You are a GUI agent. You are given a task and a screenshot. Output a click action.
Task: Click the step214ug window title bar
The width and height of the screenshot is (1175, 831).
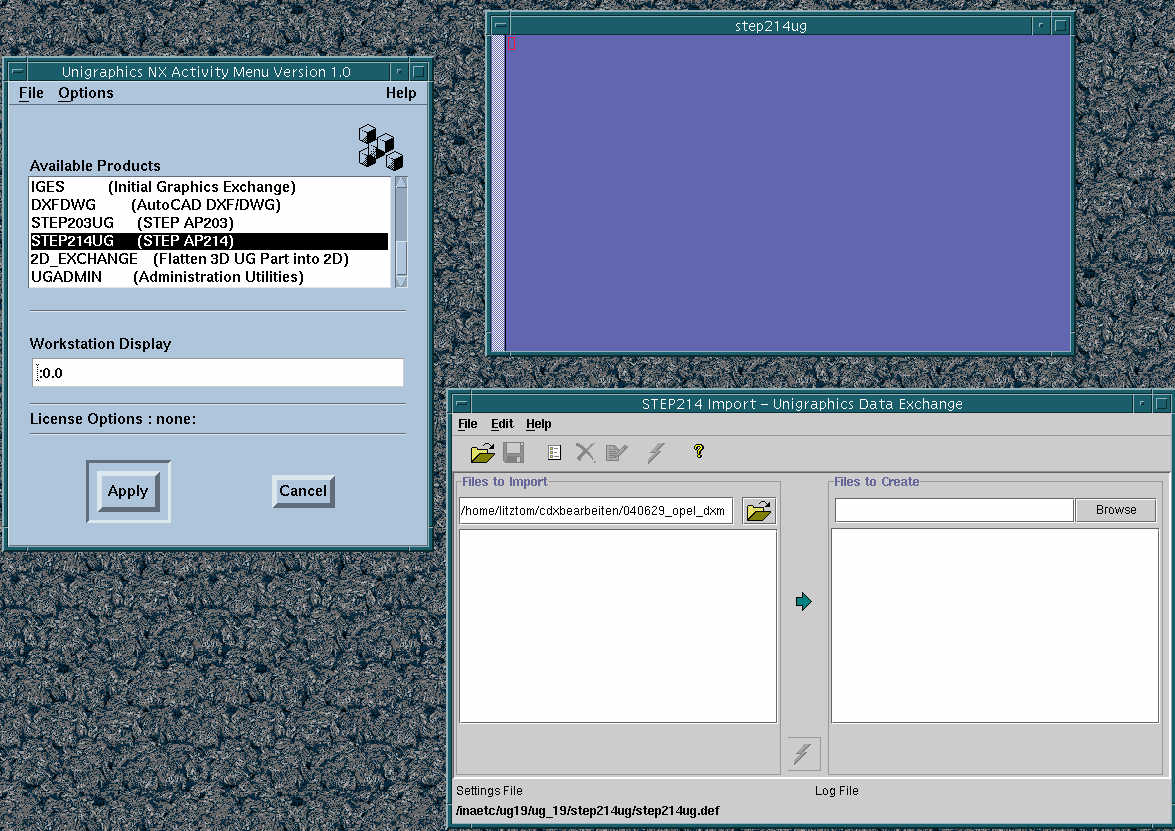770,25
